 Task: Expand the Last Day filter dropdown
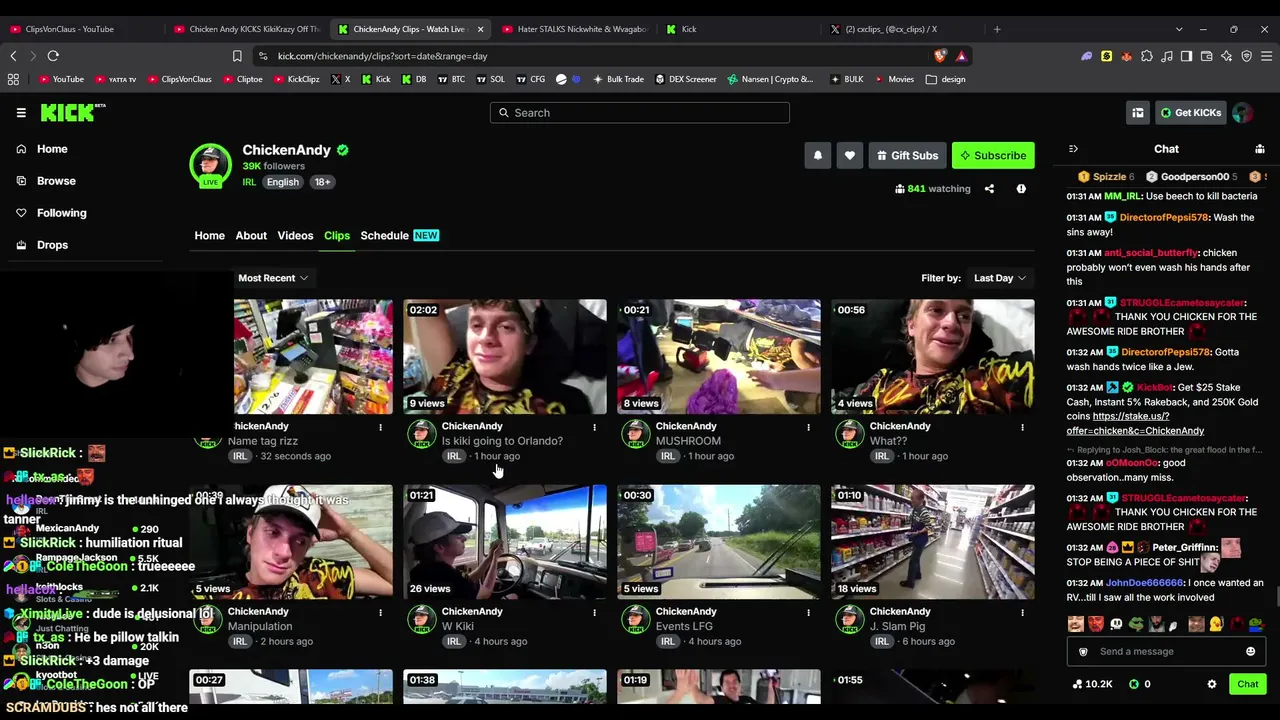click(x=1000, y=278)
